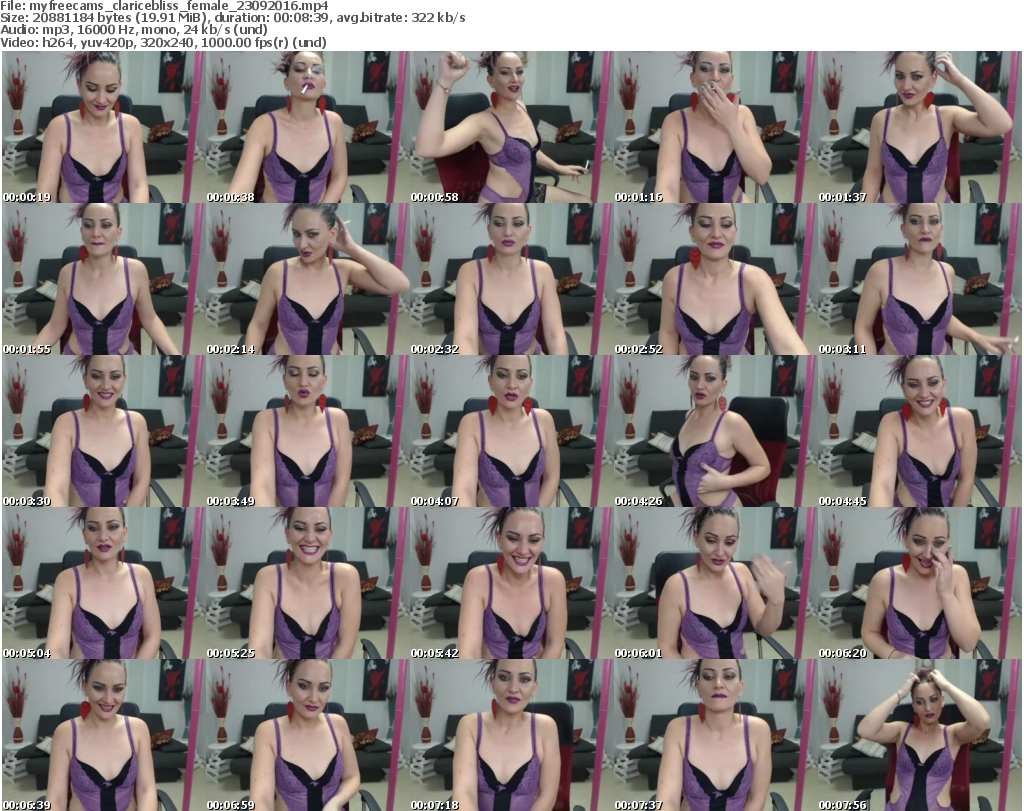Click the 00:02:32 video frame
The image size is (1024, 811).
[511, 279]
